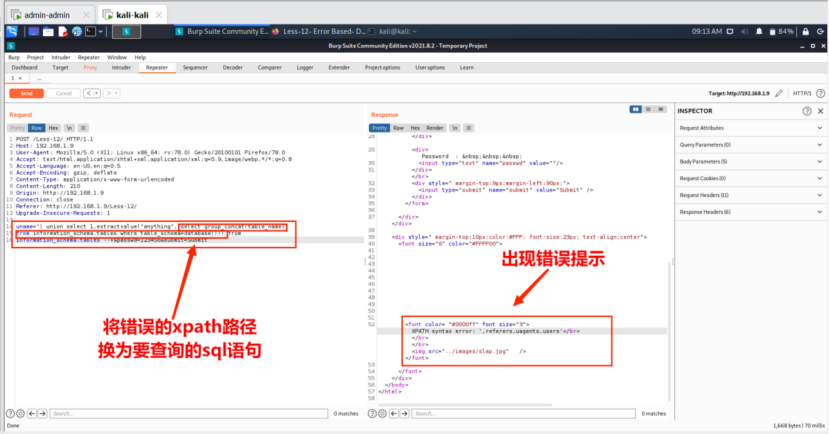
Task: Select Render view in the Response panel
Action: (x=435, y=128)
